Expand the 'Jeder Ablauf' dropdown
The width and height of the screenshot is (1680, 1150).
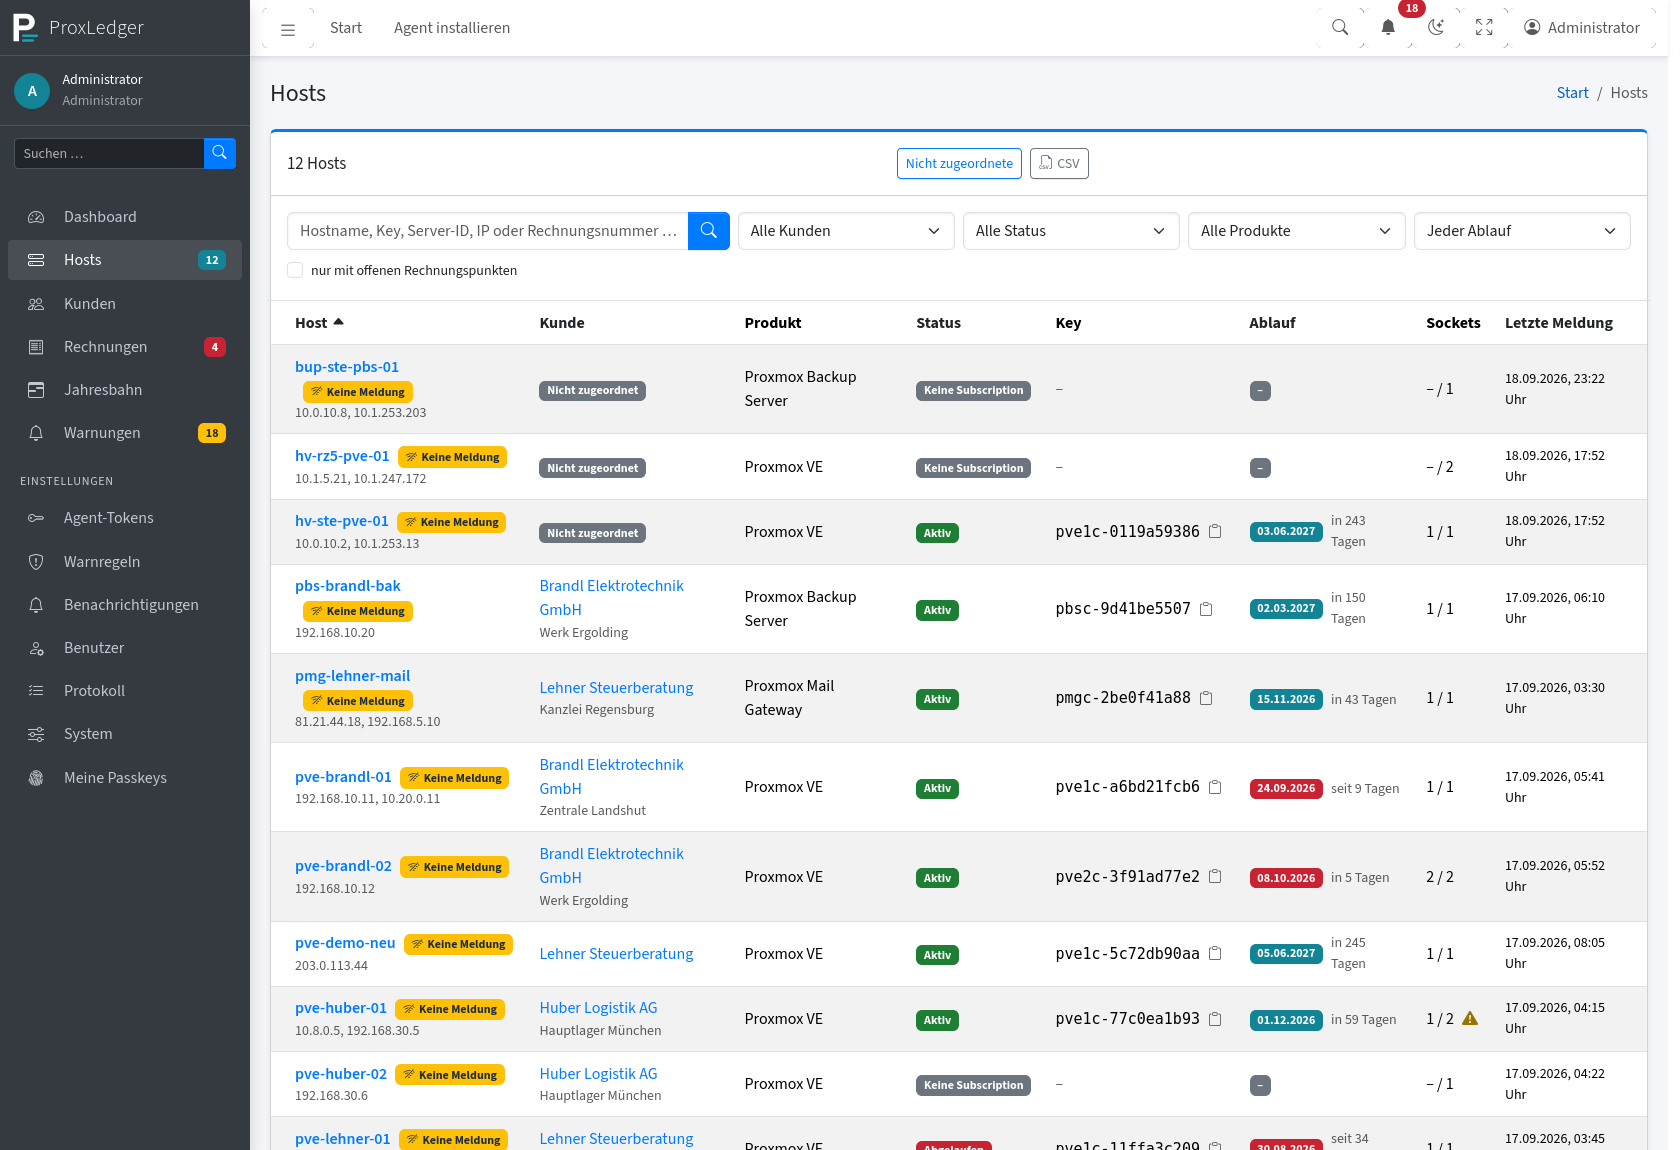coord(1522,231)
